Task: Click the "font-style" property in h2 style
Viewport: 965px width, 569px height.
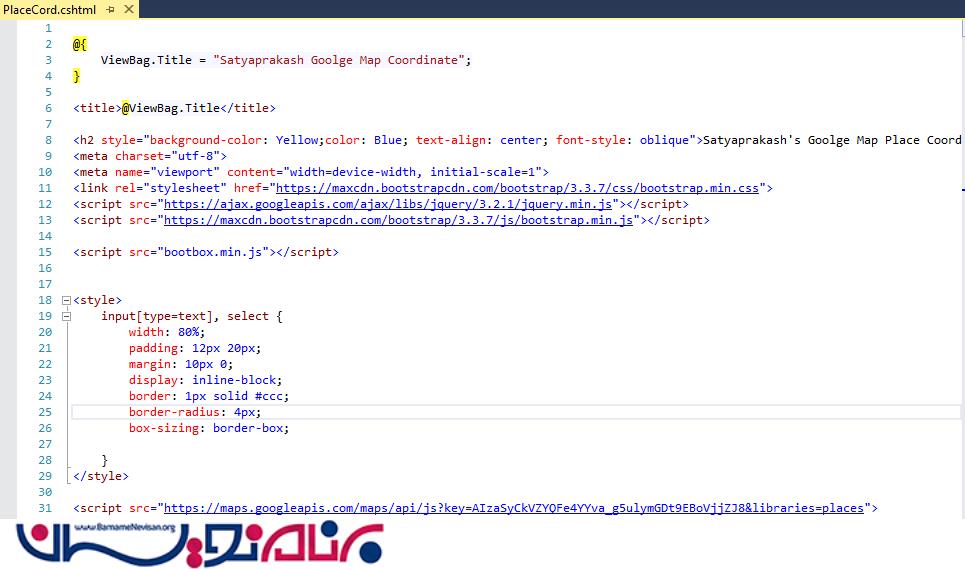Action: coord(591,140)
